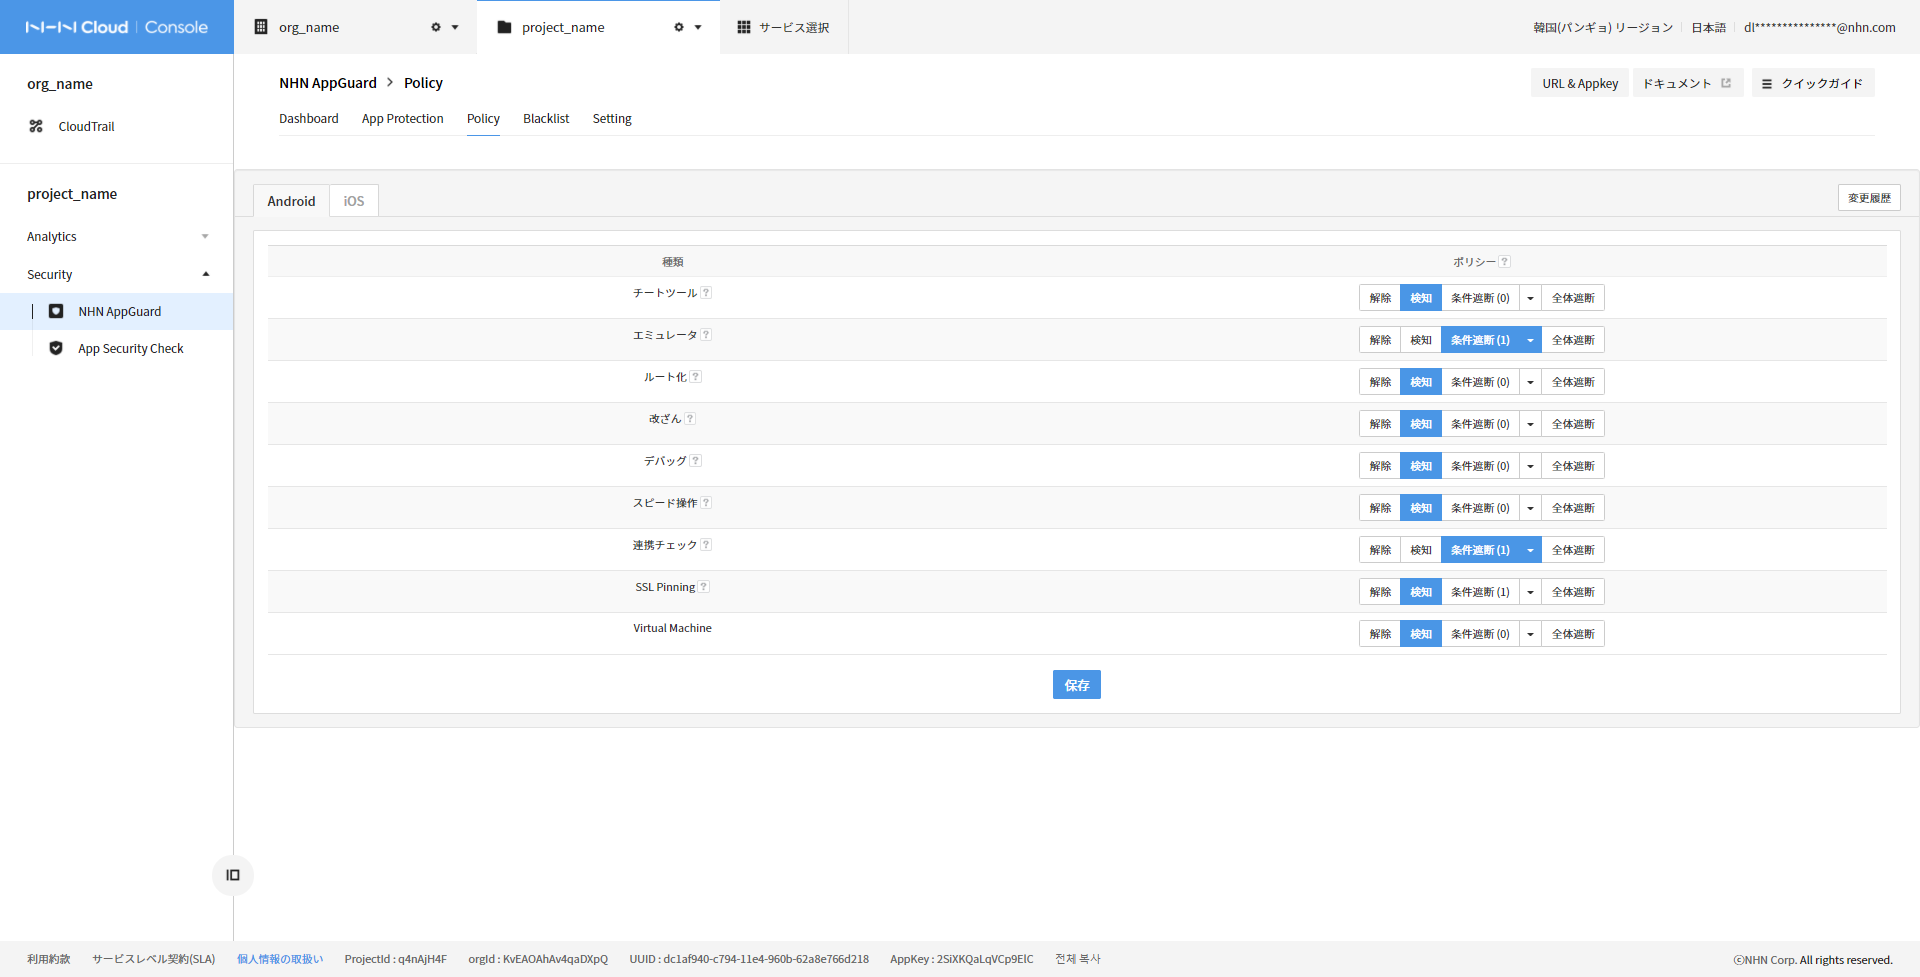
Task: Select the iOS platform tab
Action: (354, 201)
